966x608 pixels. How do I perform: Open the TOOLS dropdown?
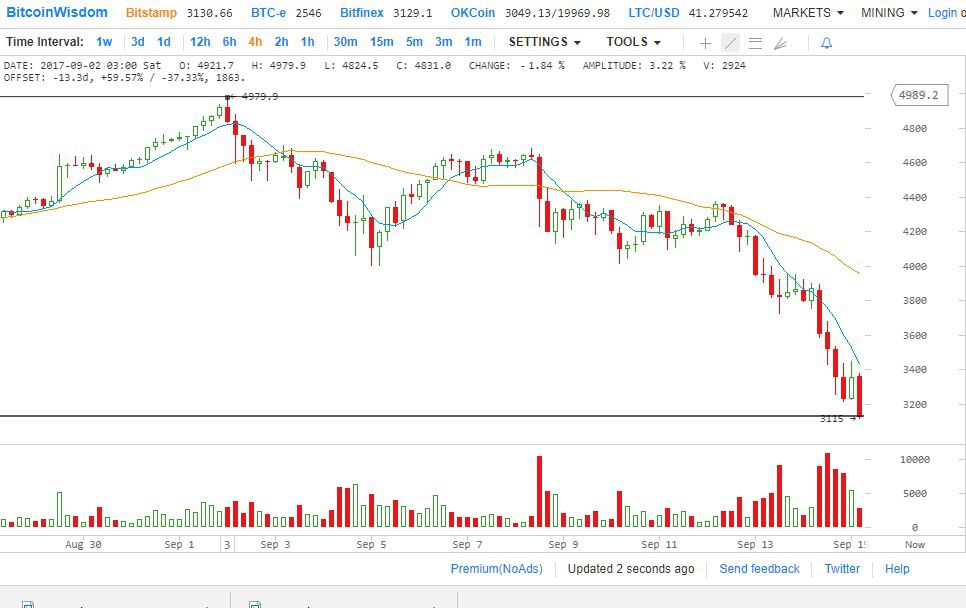[x=633, y=42]
